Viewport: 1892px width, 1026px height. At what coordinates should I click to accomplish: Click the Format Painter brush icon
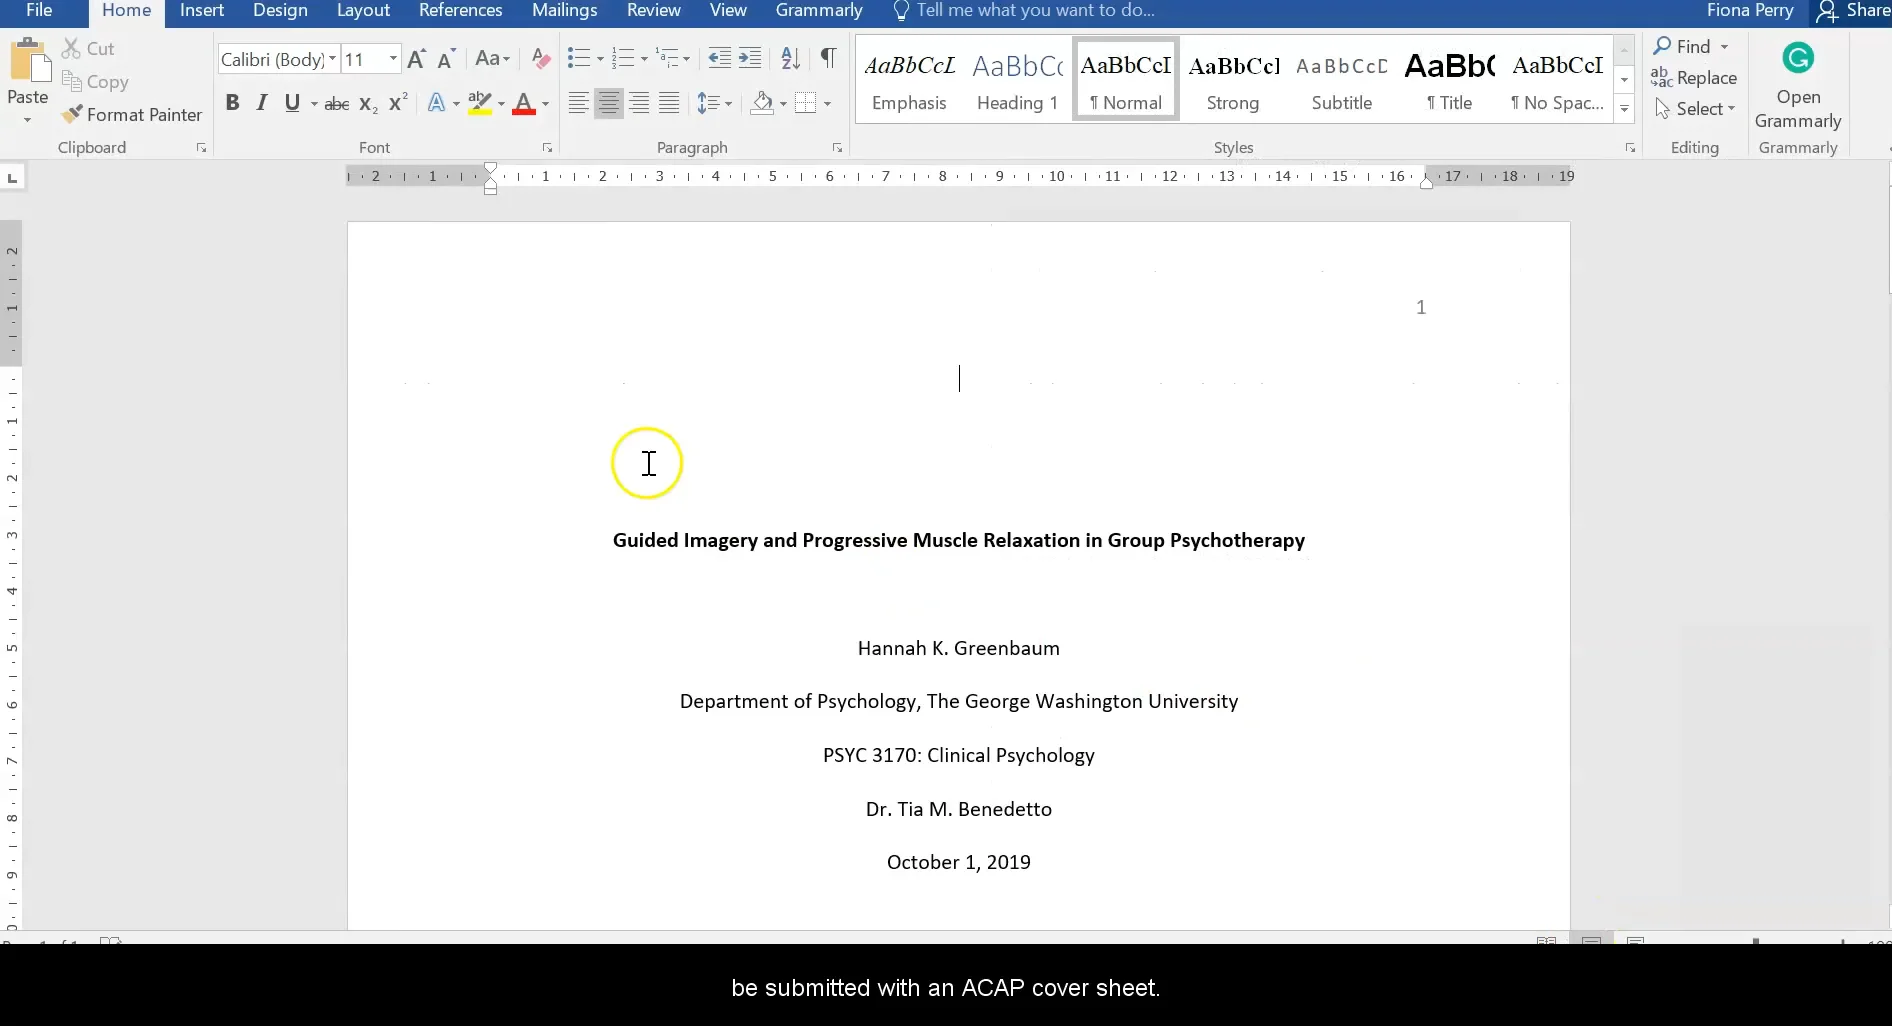coord(72,115)
